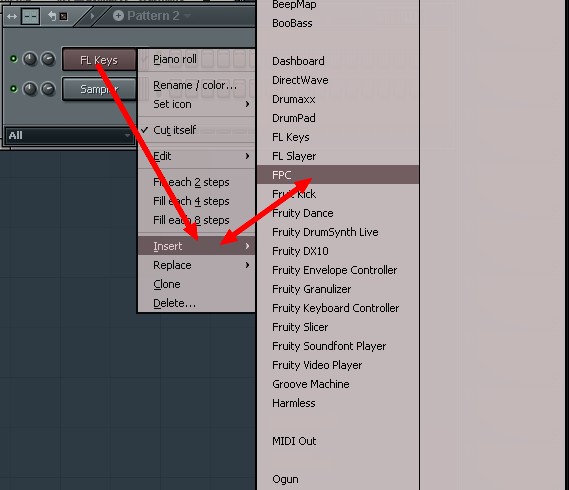Select Fill each 4 steps
The width and height of the screenshot is (569, 490).
tap(196, 201)
